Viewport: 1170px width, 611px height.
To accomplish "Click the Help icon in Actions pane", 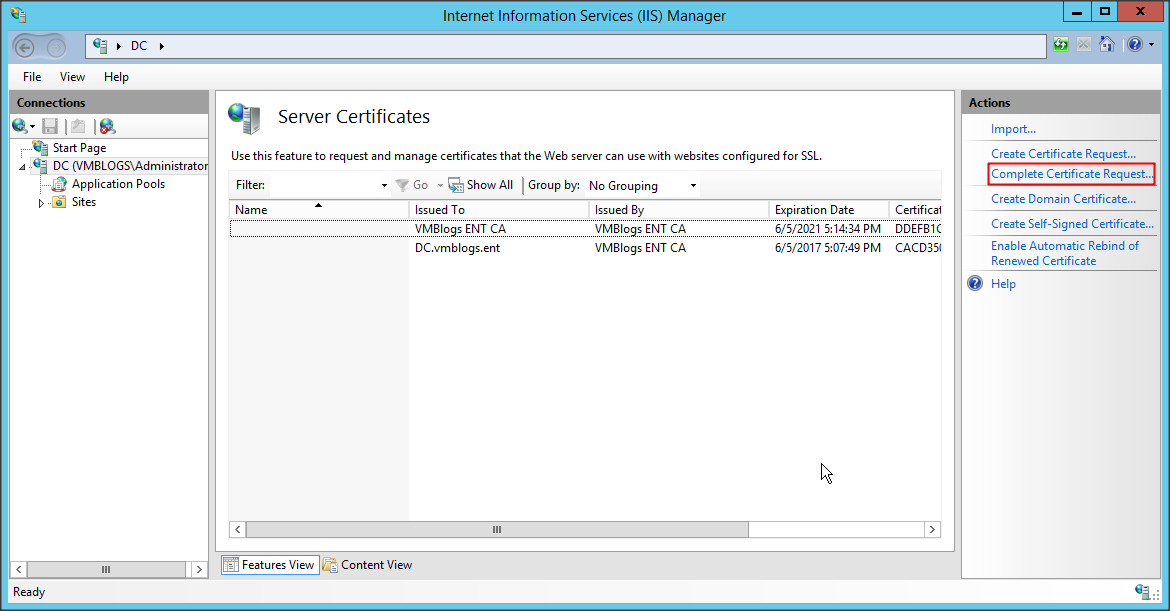I will 976,284.
